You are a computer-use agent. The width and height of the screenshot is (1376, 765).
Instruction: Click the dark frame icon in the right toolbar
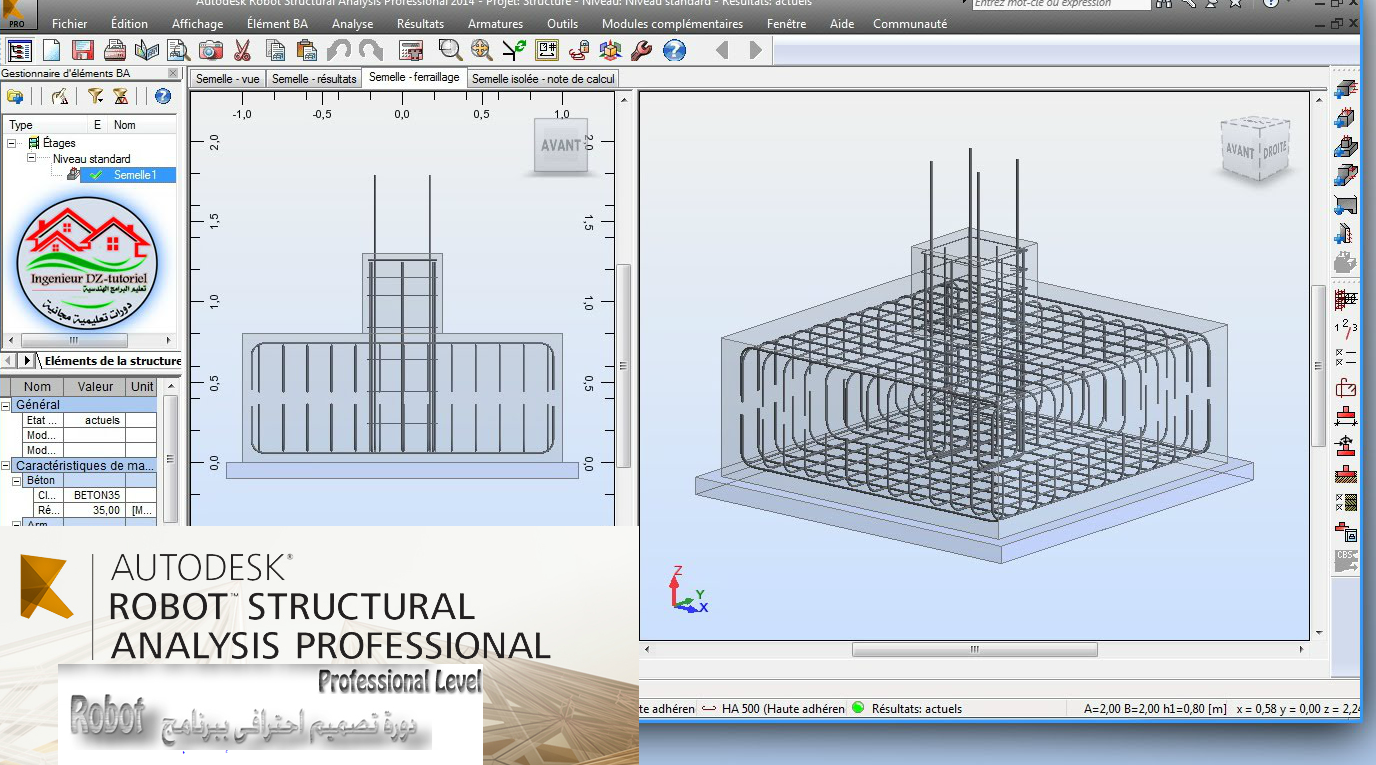(x=1346, y=206)
